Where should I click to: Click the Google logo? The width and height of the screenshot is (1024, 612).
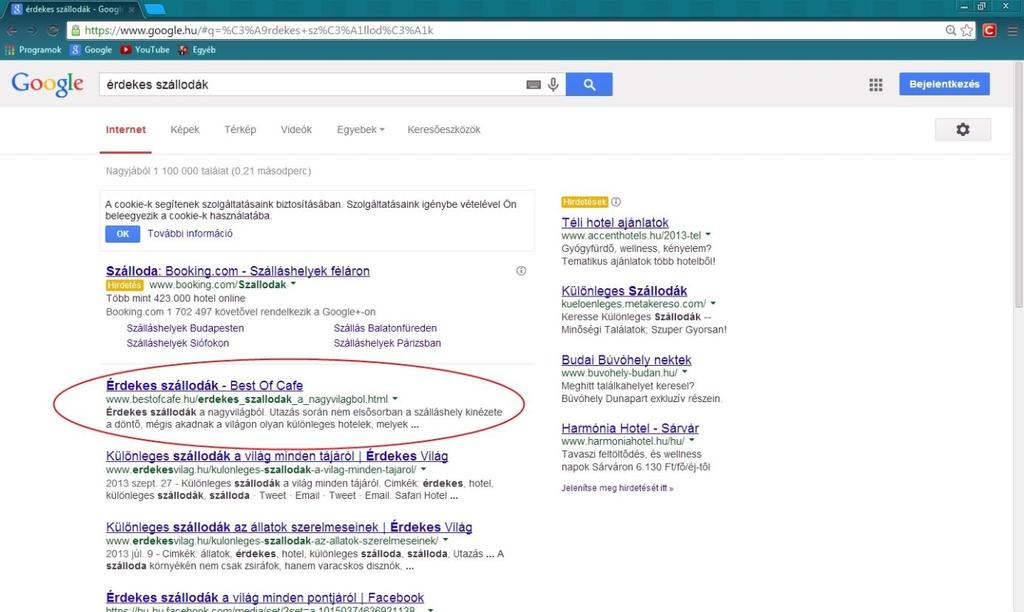48,84
